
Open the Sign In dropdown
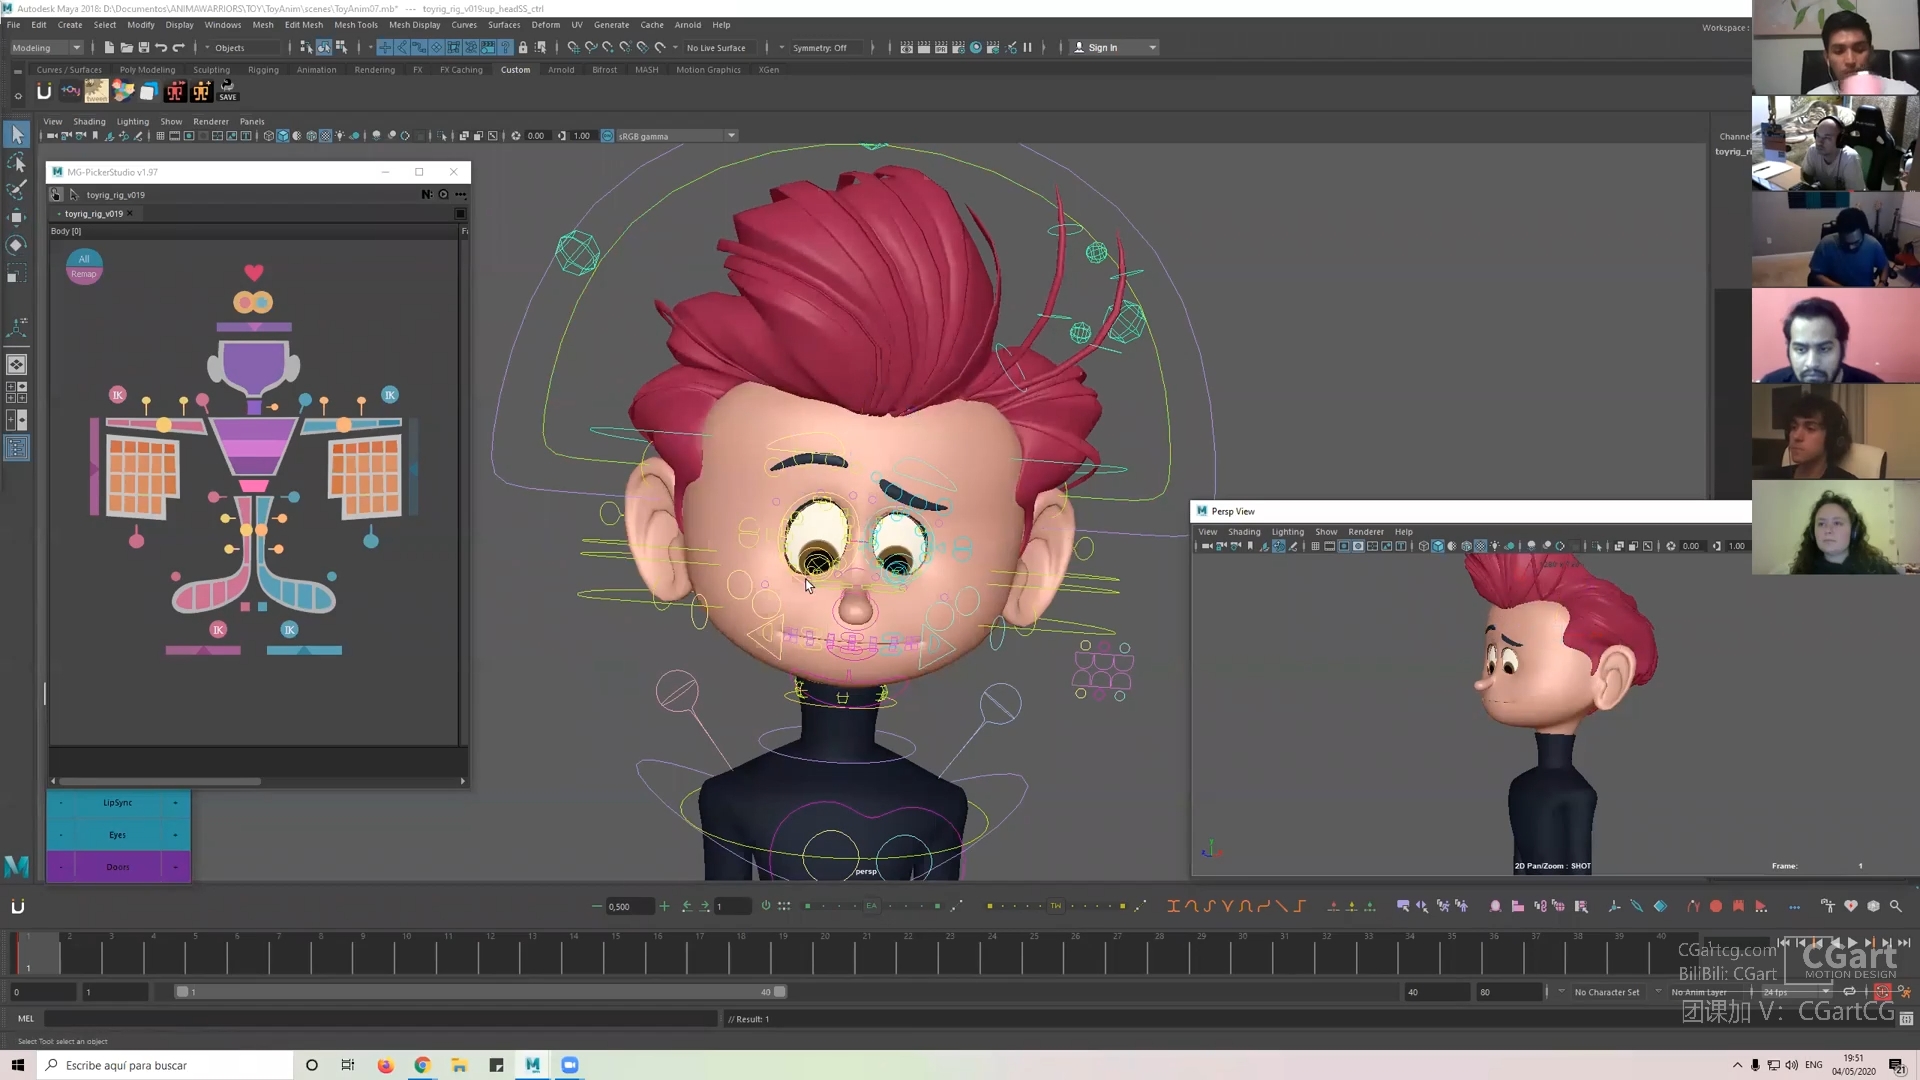tap(1114, 47)
